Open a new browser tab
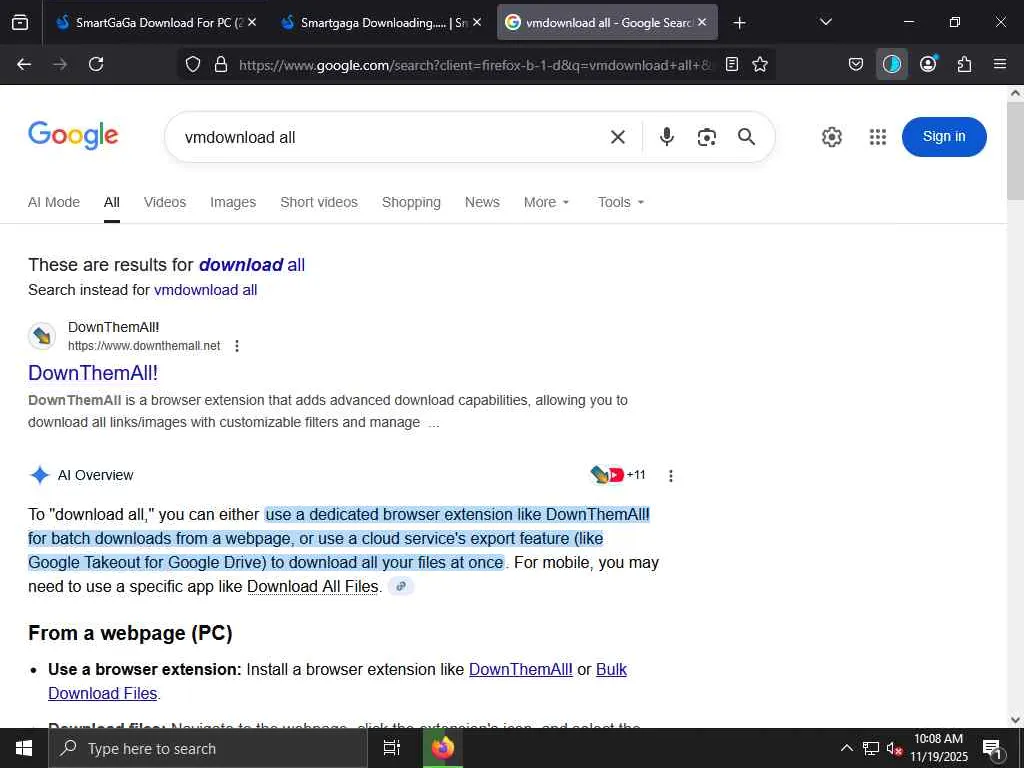Screen dimensions: 1024x768 739,23
